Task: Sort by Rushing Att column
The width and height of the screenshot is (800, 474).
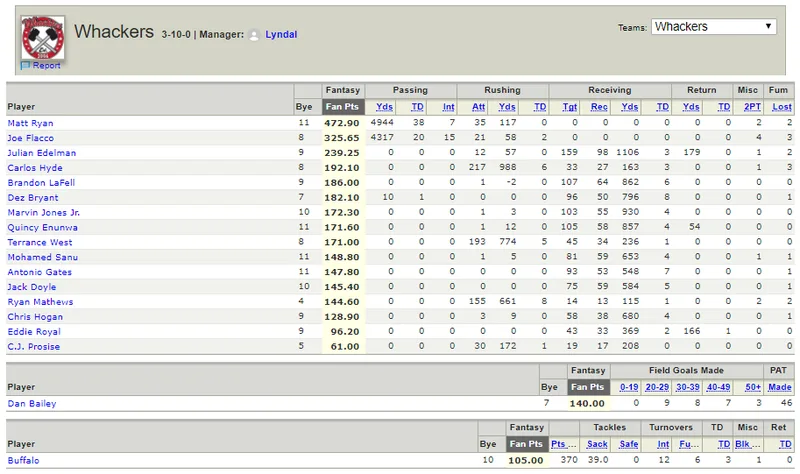Action: pyautogui.click(x=479, y=107)
